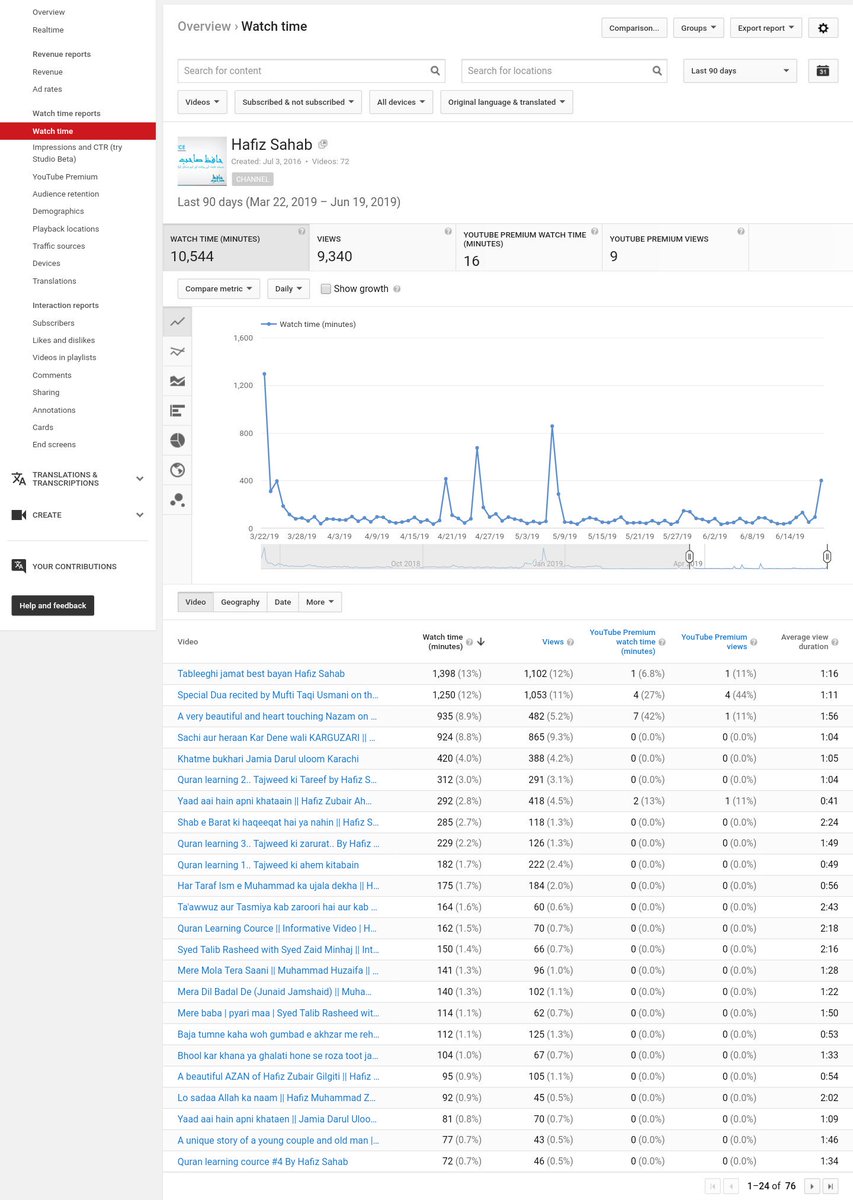Viewport: 853px width, 1200px height.
Task: Go to the last page of results
Action: pyautogui.click(x=830, y=1186)
